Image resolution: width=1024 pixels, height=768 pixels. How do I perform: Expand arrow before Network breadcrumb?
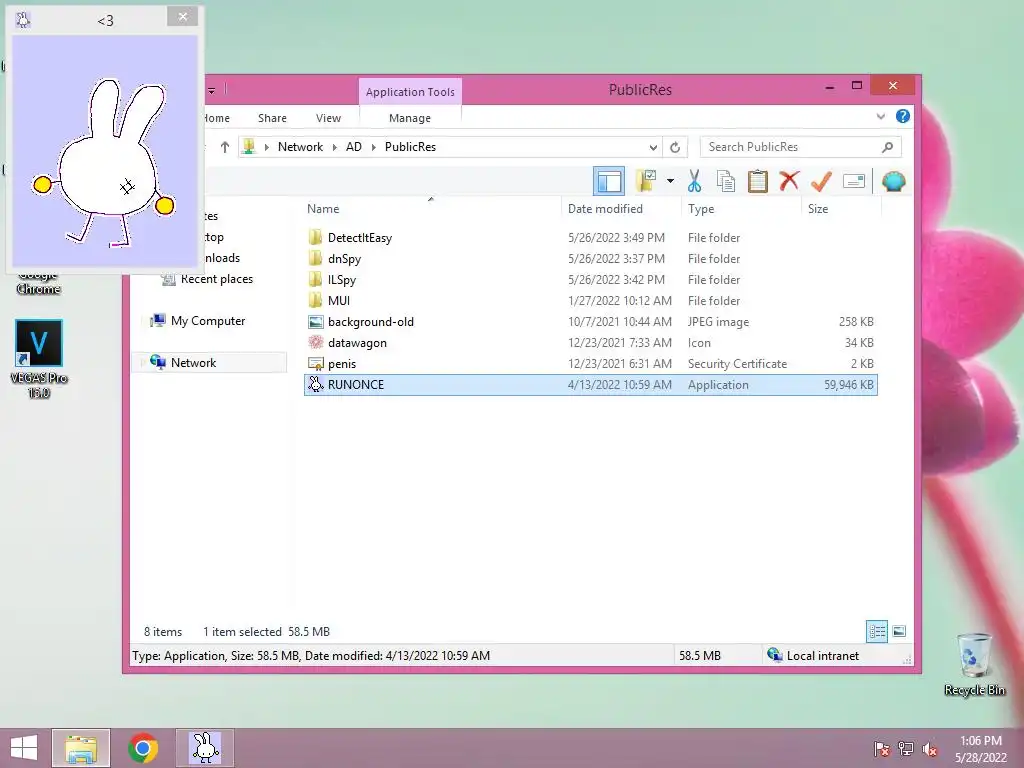(266, 147)
